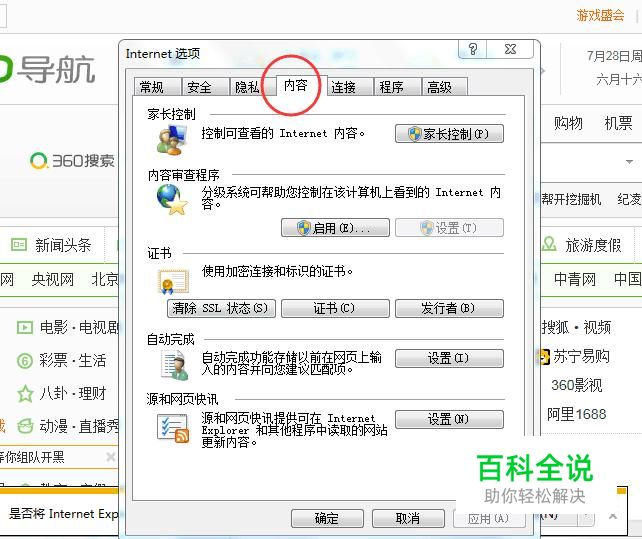Open feeds 设置(N) button

(449, 419)
